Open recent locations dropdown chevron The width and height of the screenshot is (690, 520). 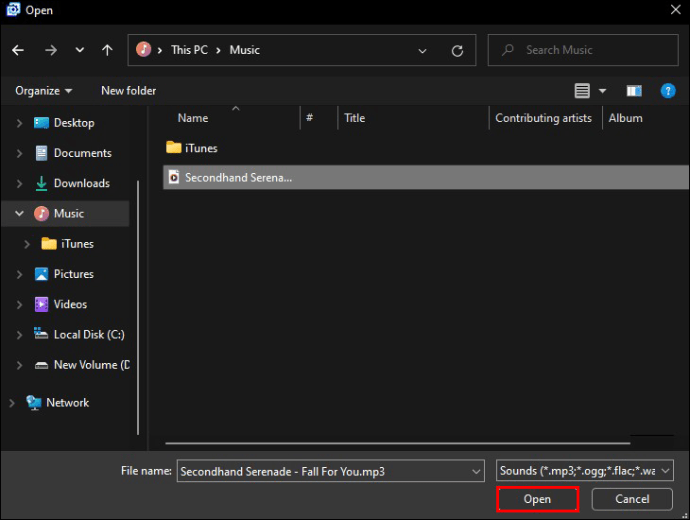tap(80, 50)
